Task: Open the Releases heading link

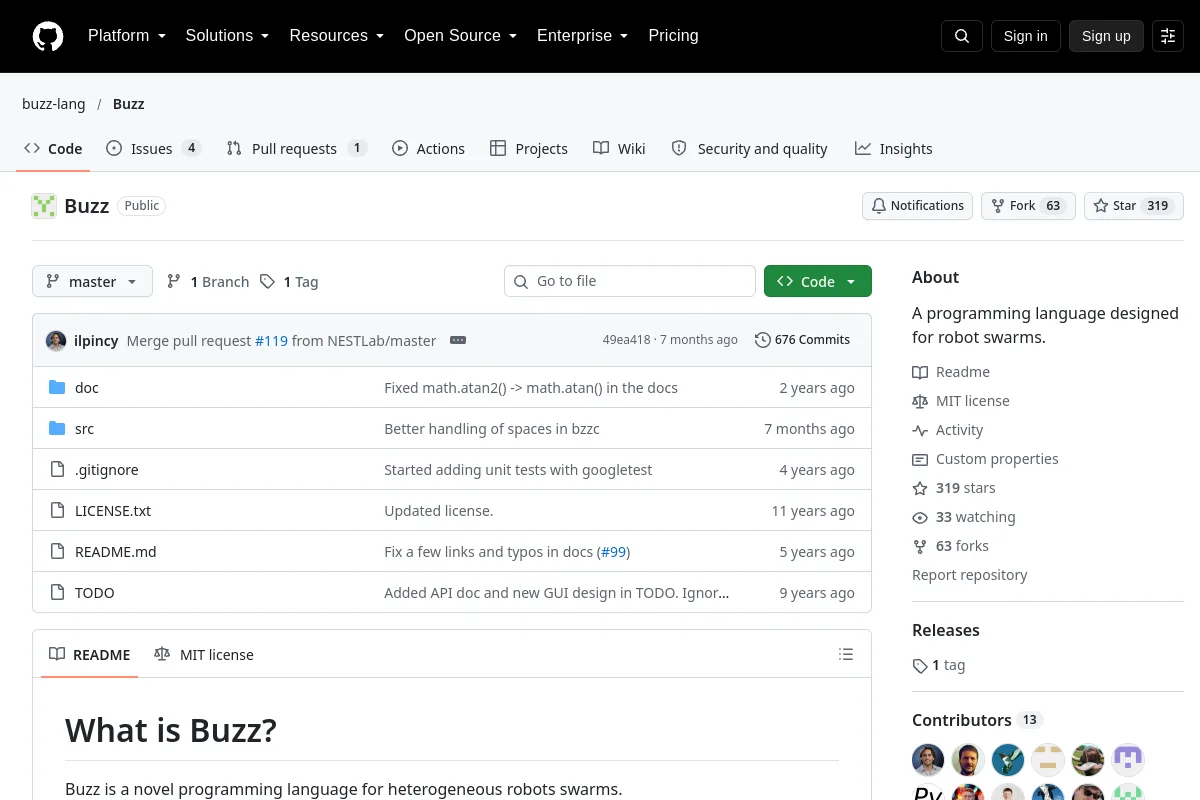Action: point(946,630)
